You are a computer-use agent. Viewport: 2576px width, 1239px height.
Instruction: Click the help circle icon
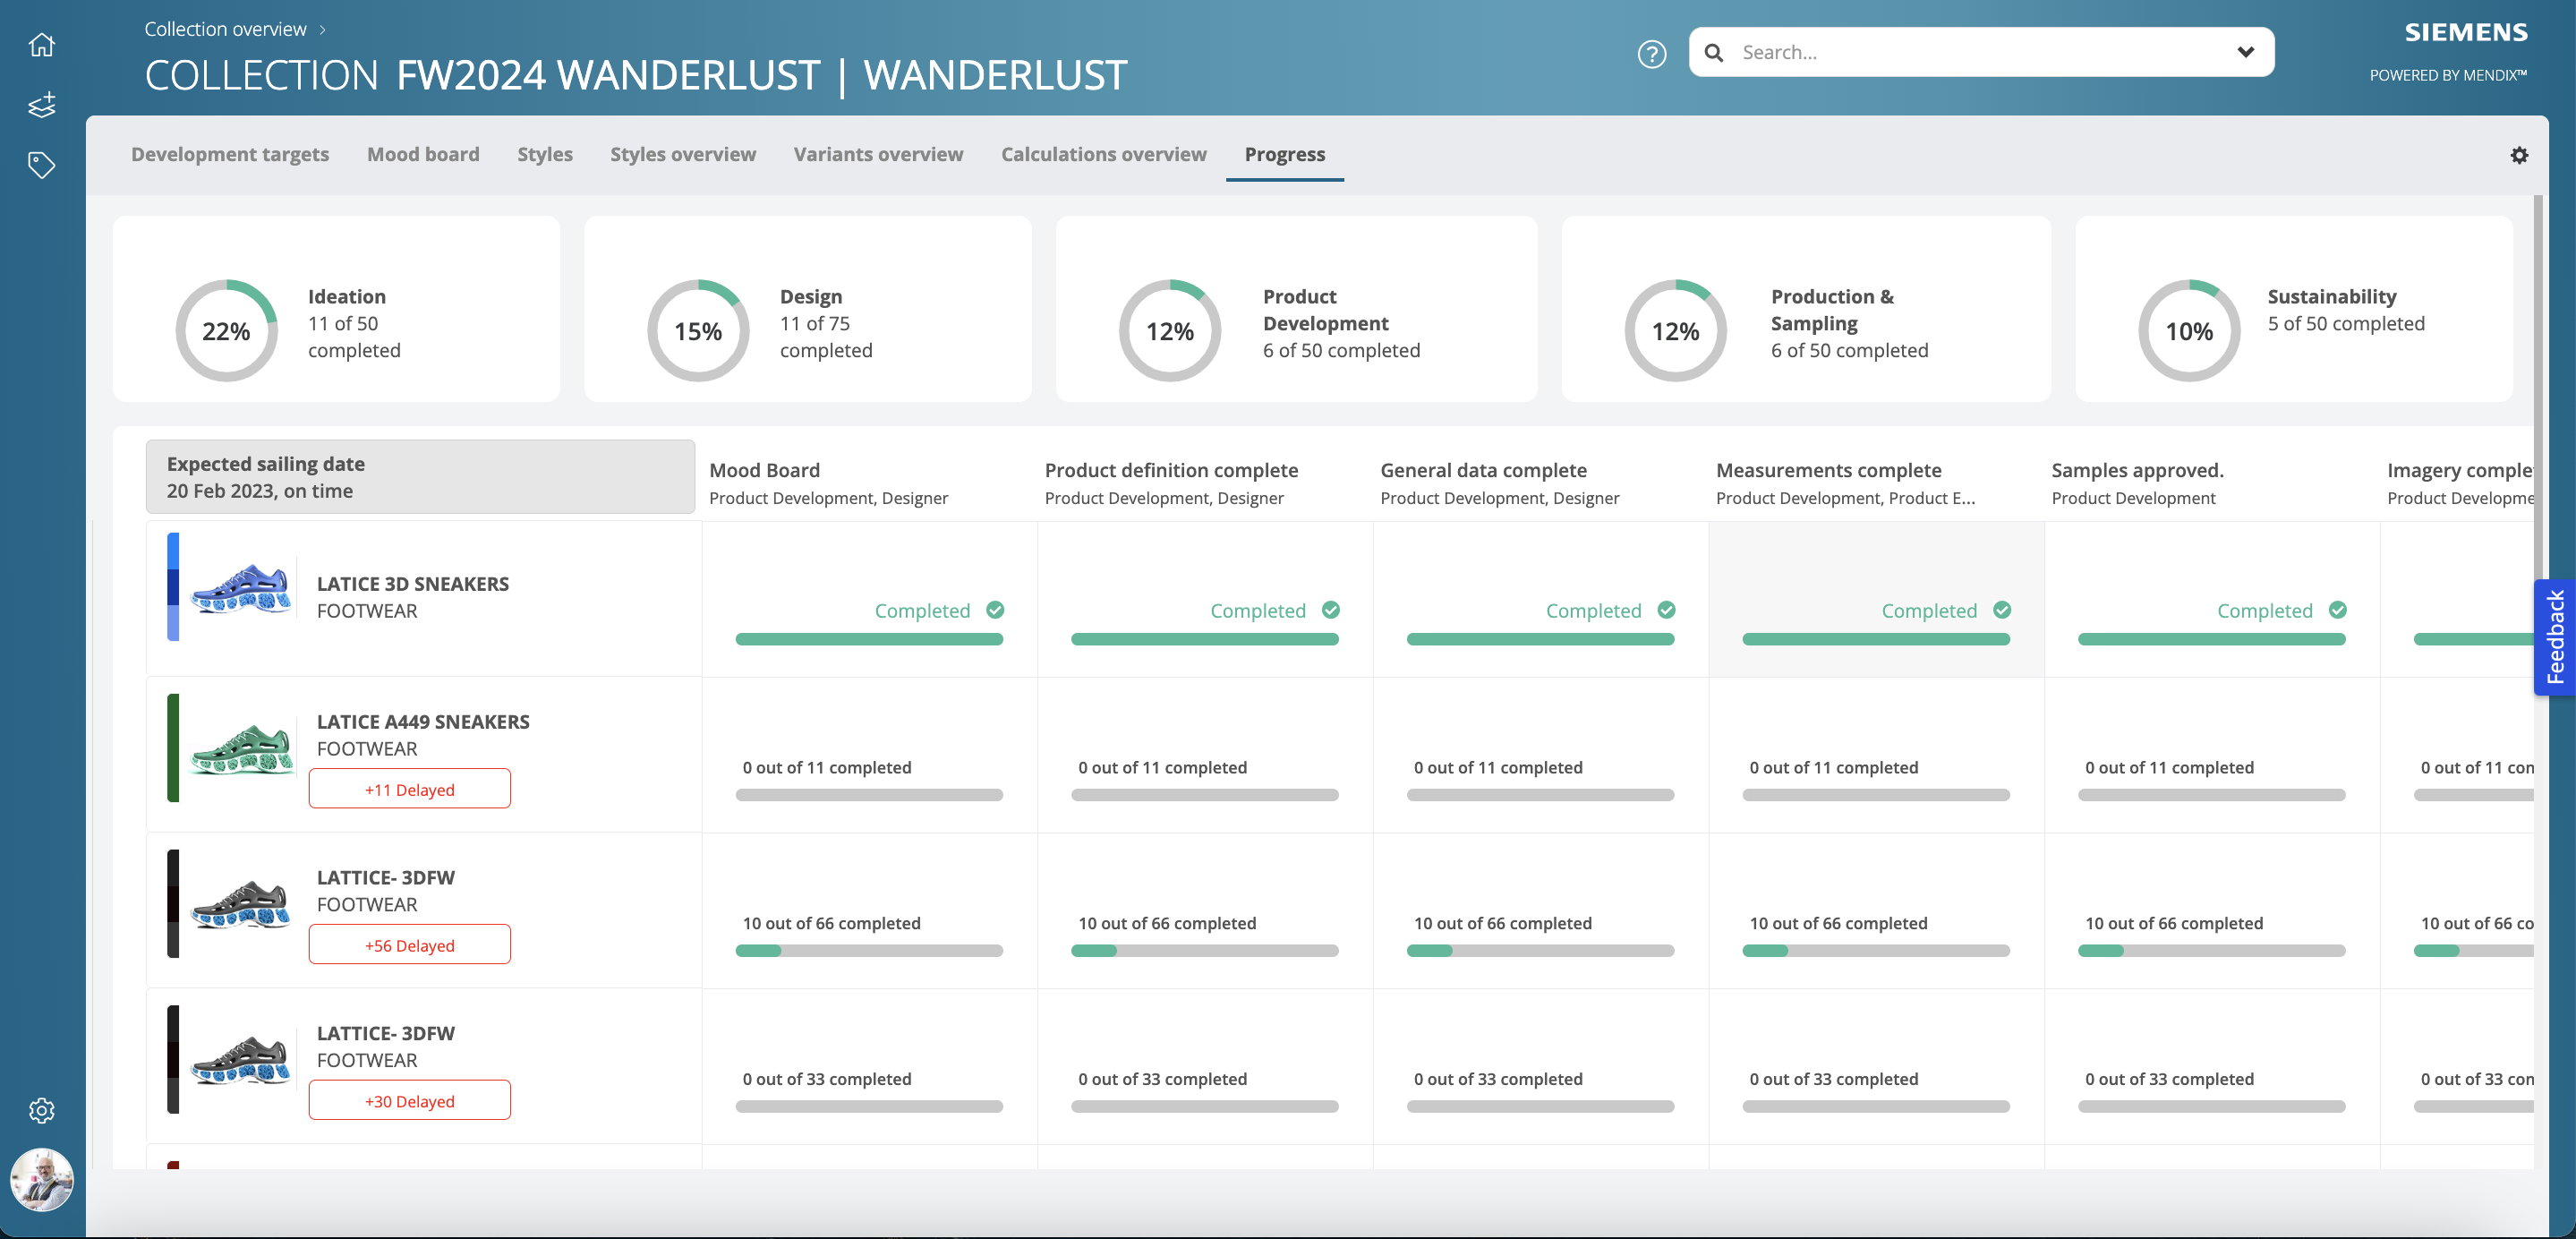[1651, 53]
